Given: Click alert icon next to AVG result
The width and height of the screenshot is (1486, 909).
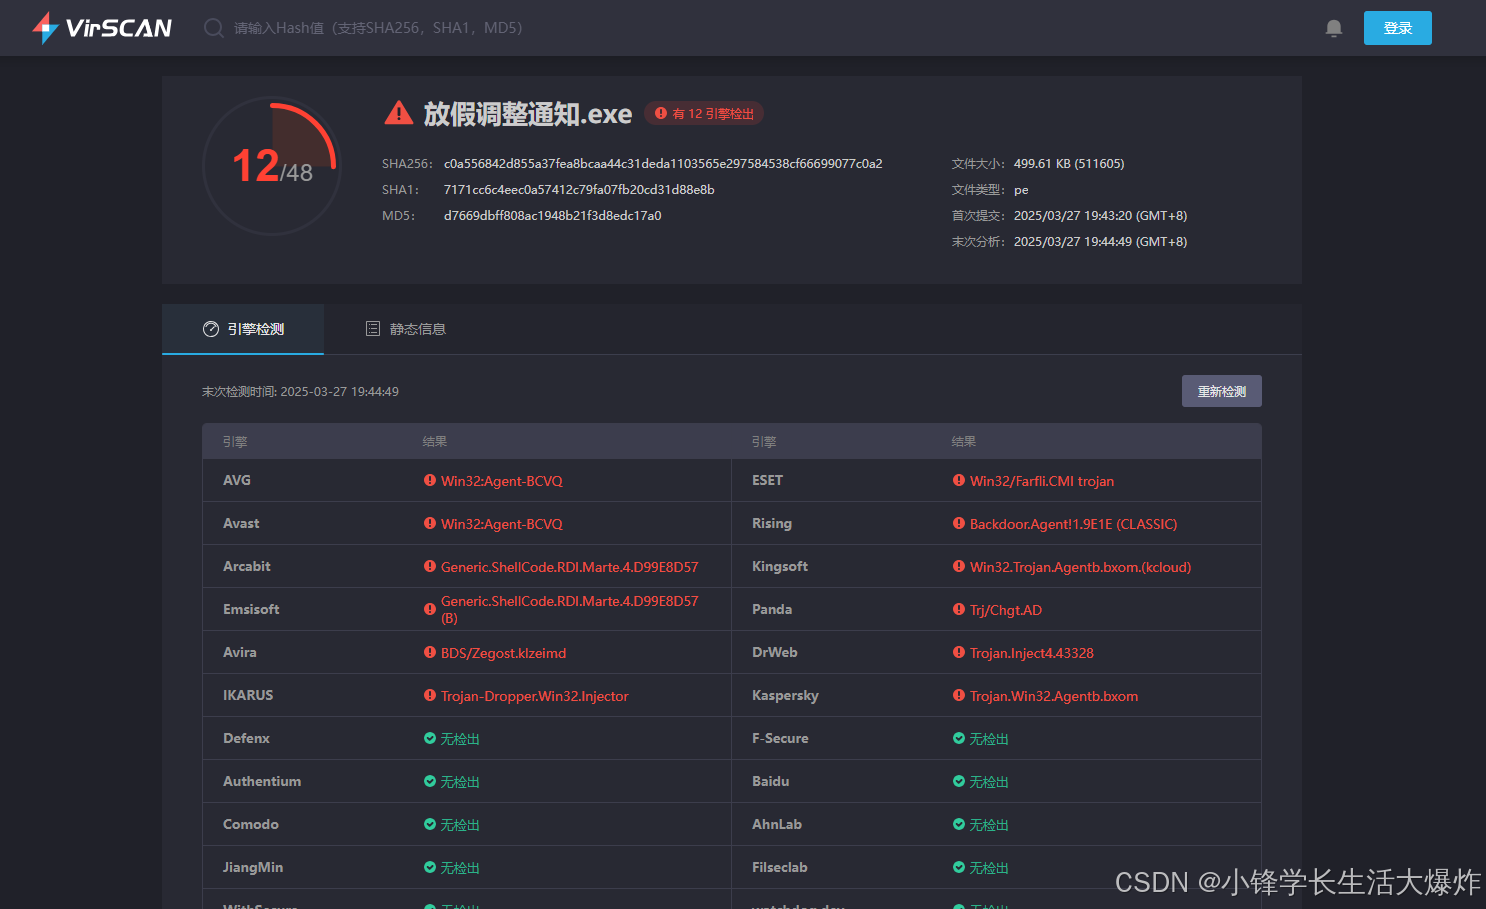Looking at the screenshot, I should click(430, 480).
